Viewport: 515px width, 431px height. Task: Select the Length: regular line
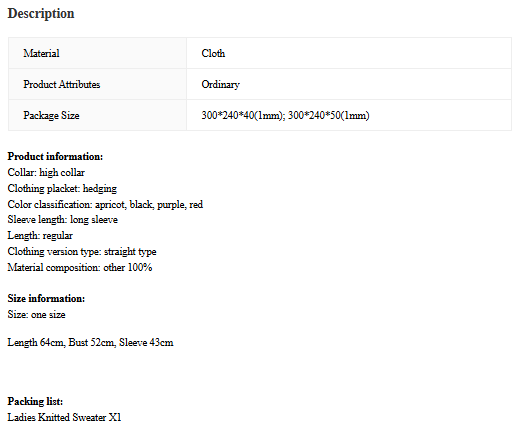(40, 236)
